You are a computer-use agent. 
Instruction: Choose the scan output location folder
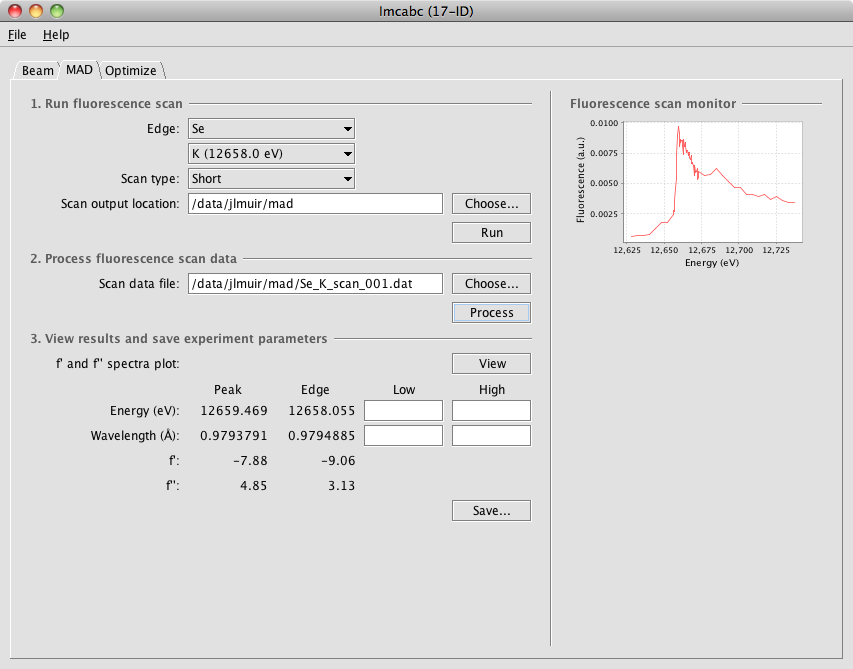tap(491, 204)
